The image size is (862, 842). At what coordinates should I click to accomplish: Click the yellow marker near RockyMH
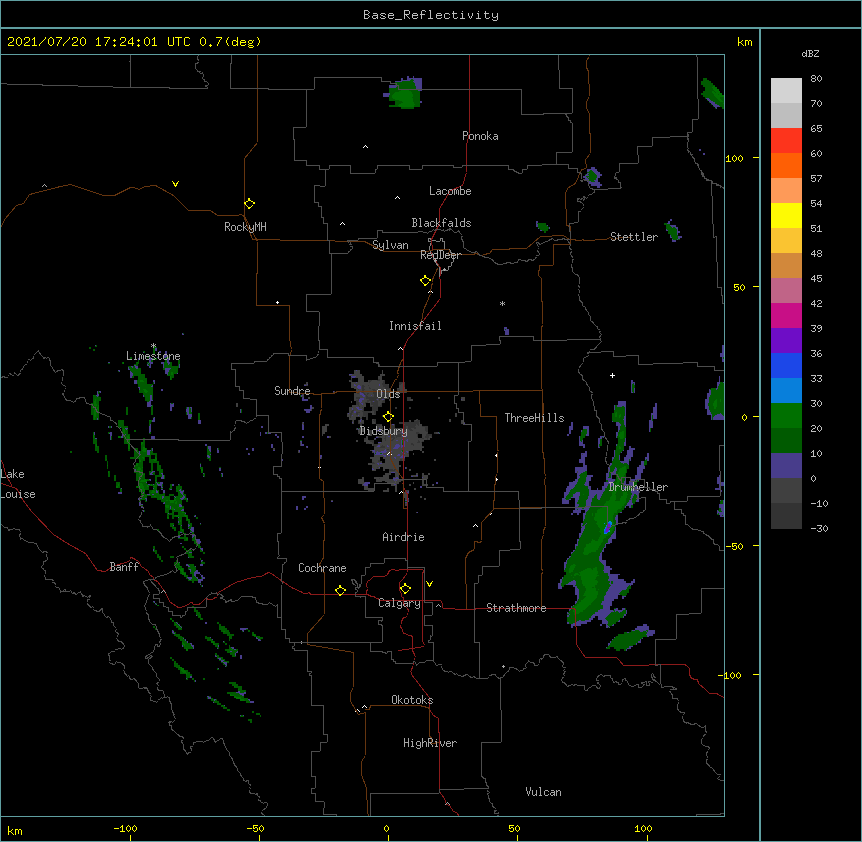(250, 204)
